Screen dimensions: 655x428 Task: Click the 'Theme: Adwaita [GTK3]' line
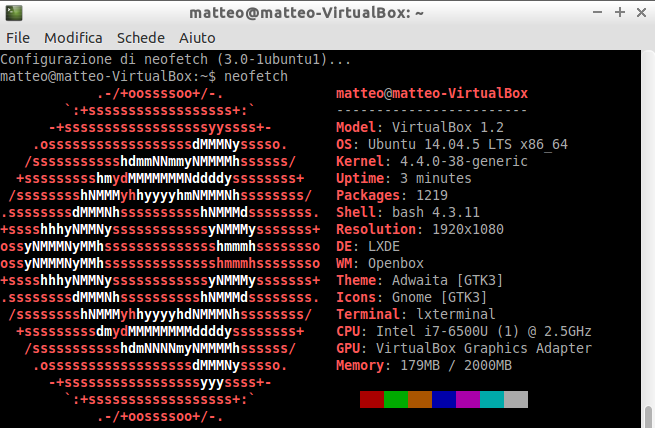click(x=419, y=280)
